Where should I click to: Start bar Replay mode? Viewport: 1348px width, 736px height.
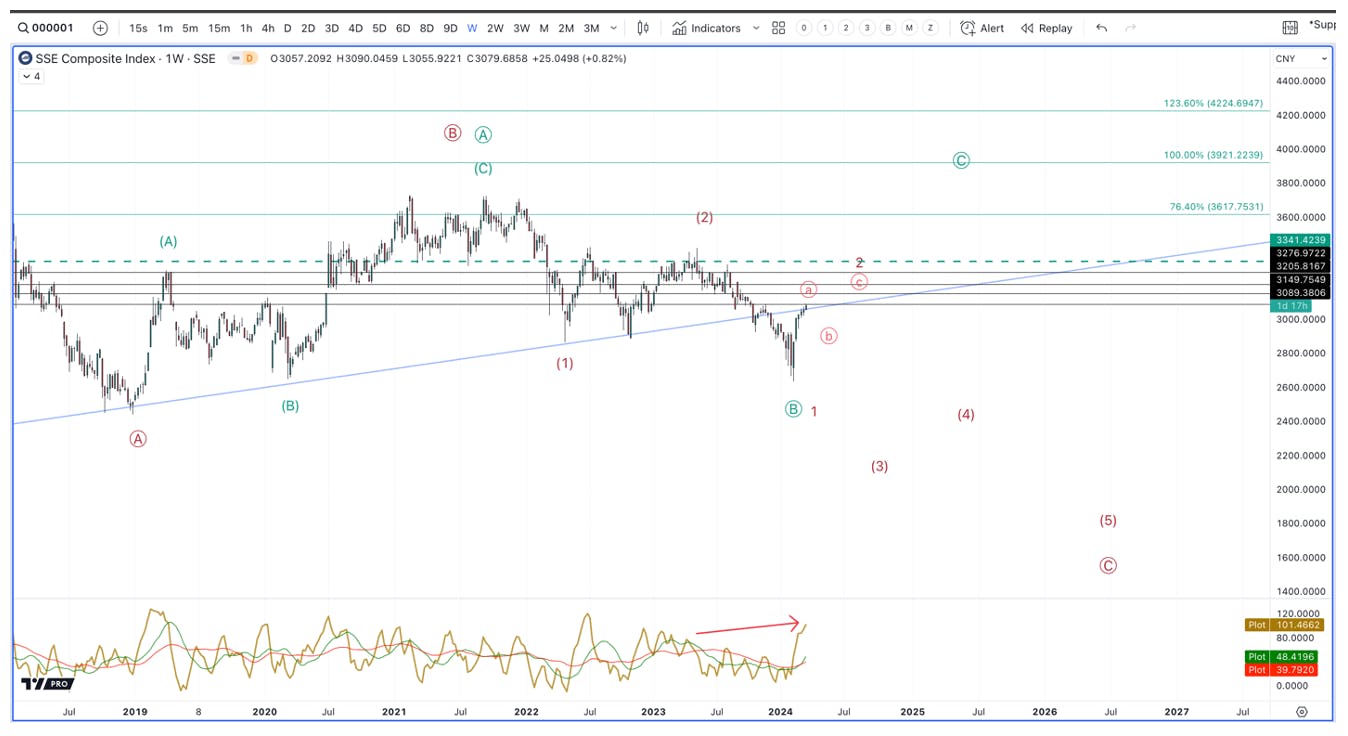(x=1046, y=28)
